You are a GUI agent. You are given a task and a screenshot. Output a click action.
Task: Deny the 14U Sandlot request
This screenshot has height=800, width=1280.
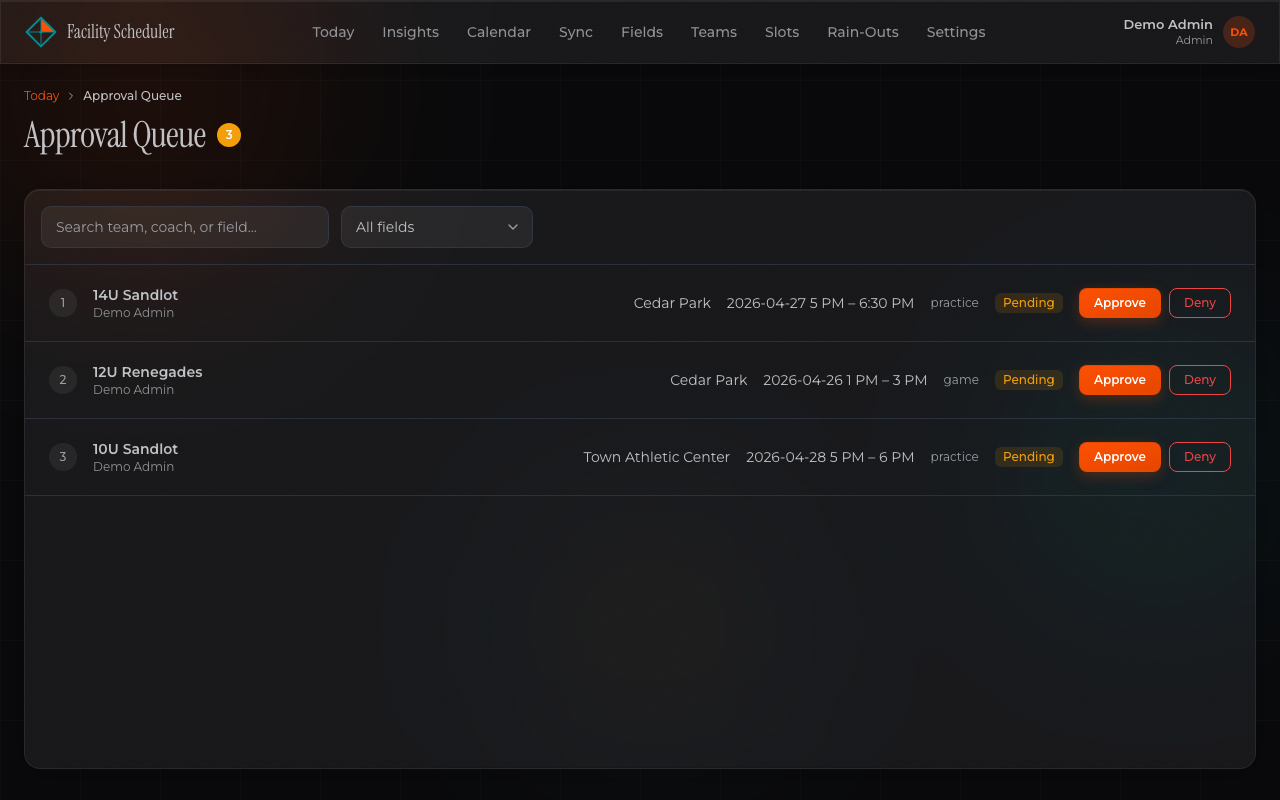1200,303
